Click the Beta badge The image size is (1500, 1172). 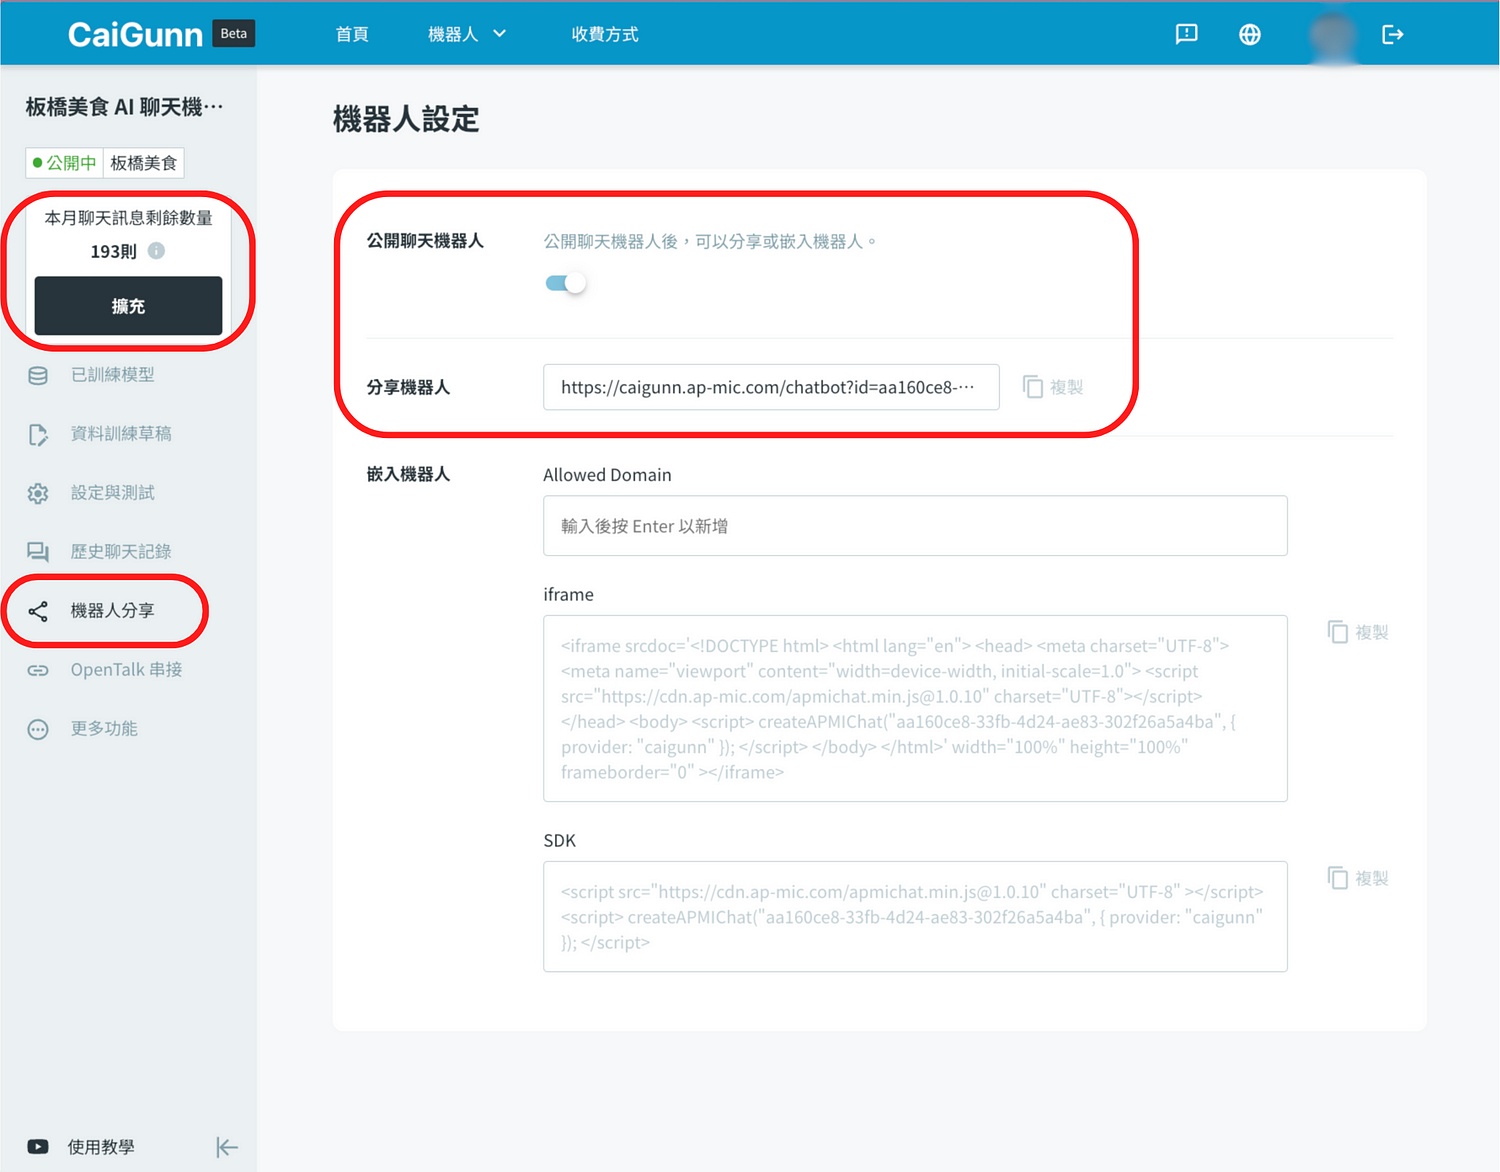(233, 34)
